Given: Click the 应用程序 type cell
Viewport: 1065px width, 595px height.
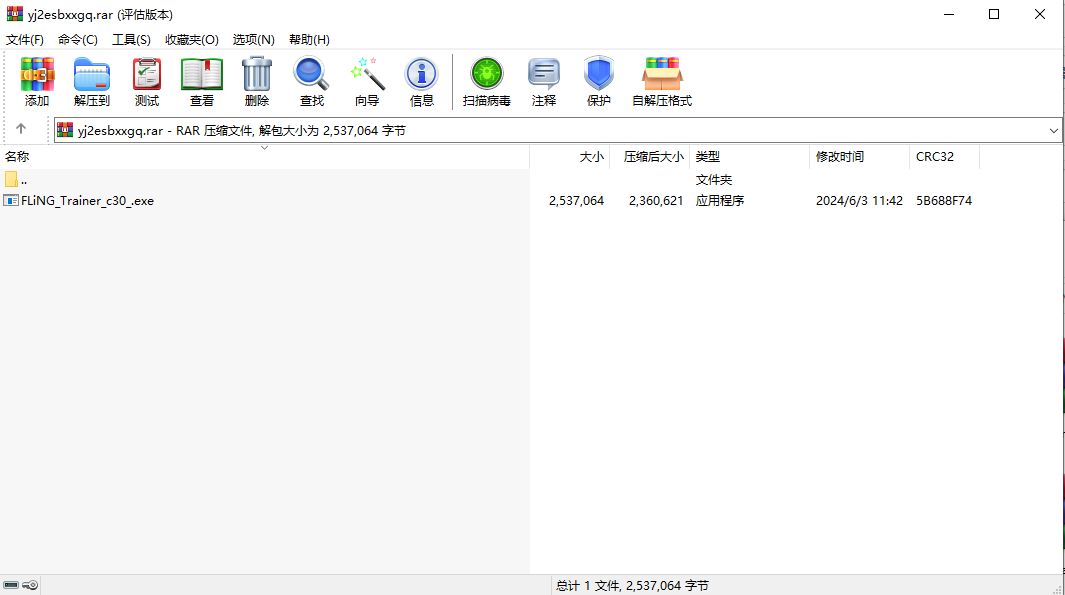Looking at the screenshot, I should 720,200.
